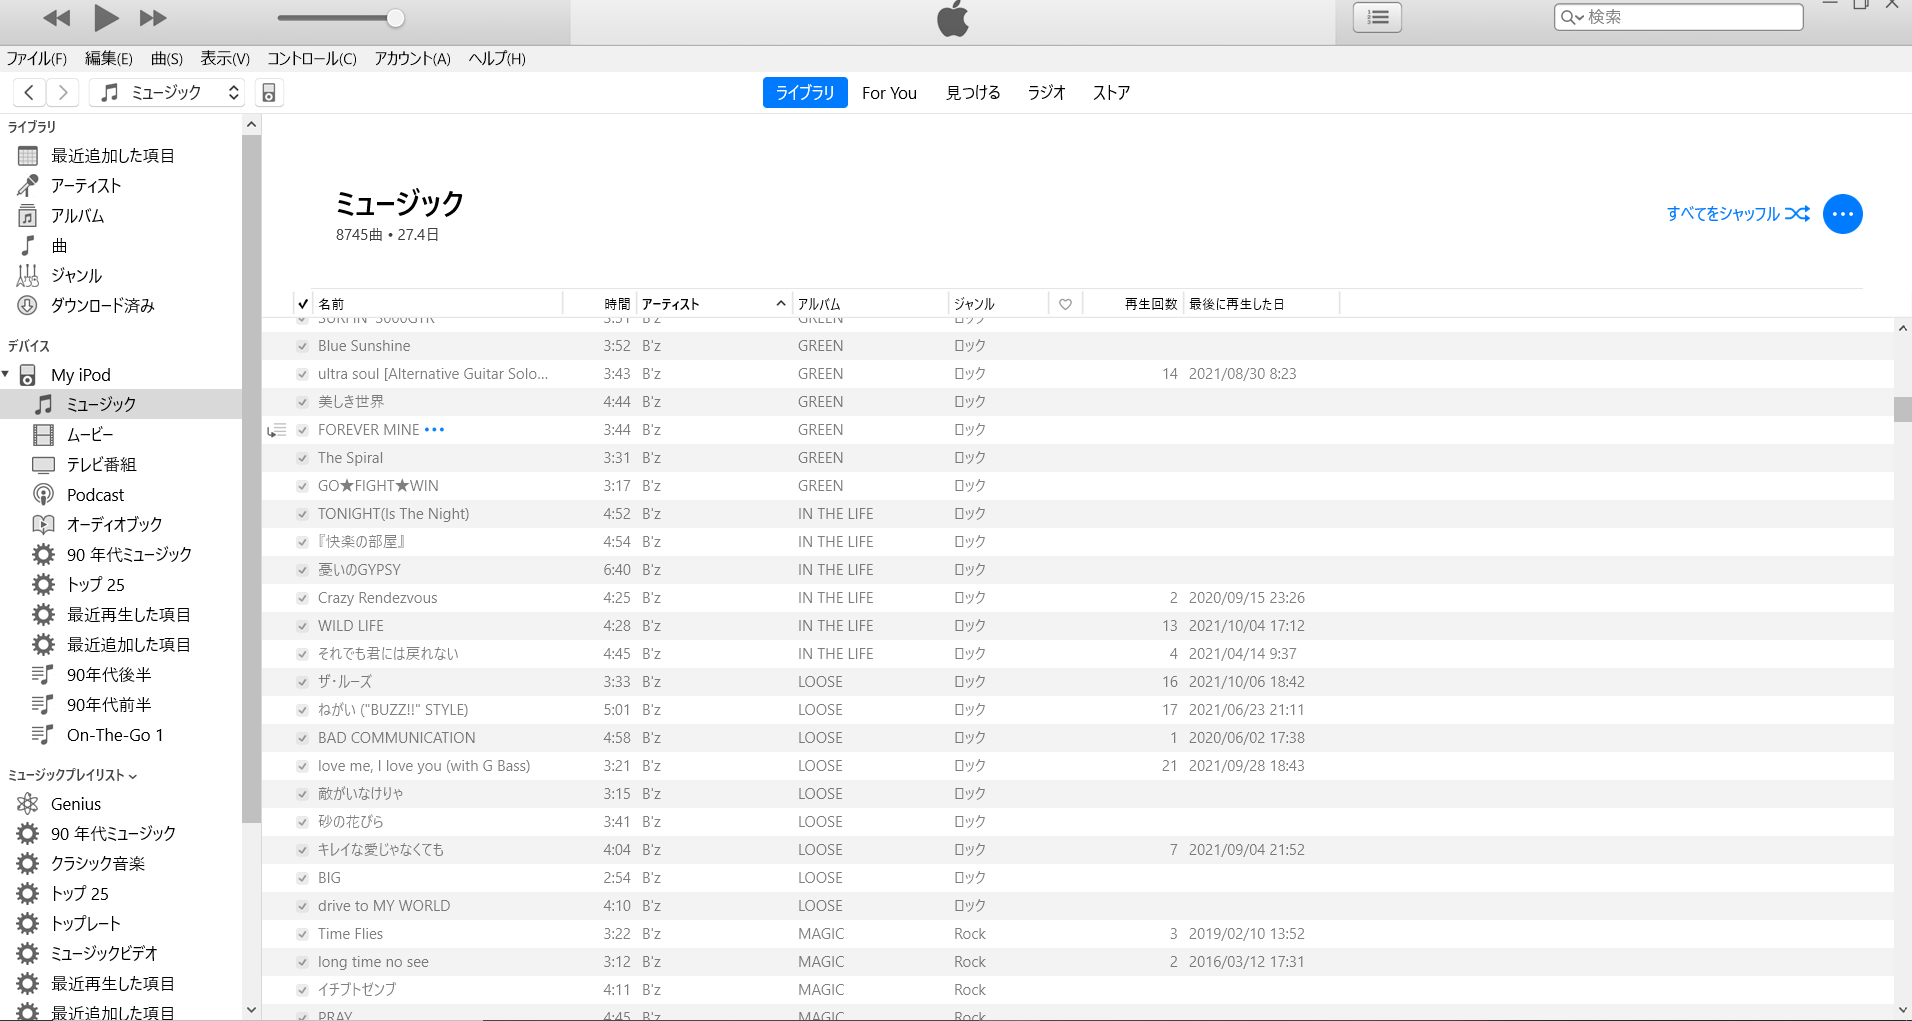Screen dimensions: 1912x1021
Task: Open the 90年代前半 playlist
Action: tap(109, 705)
